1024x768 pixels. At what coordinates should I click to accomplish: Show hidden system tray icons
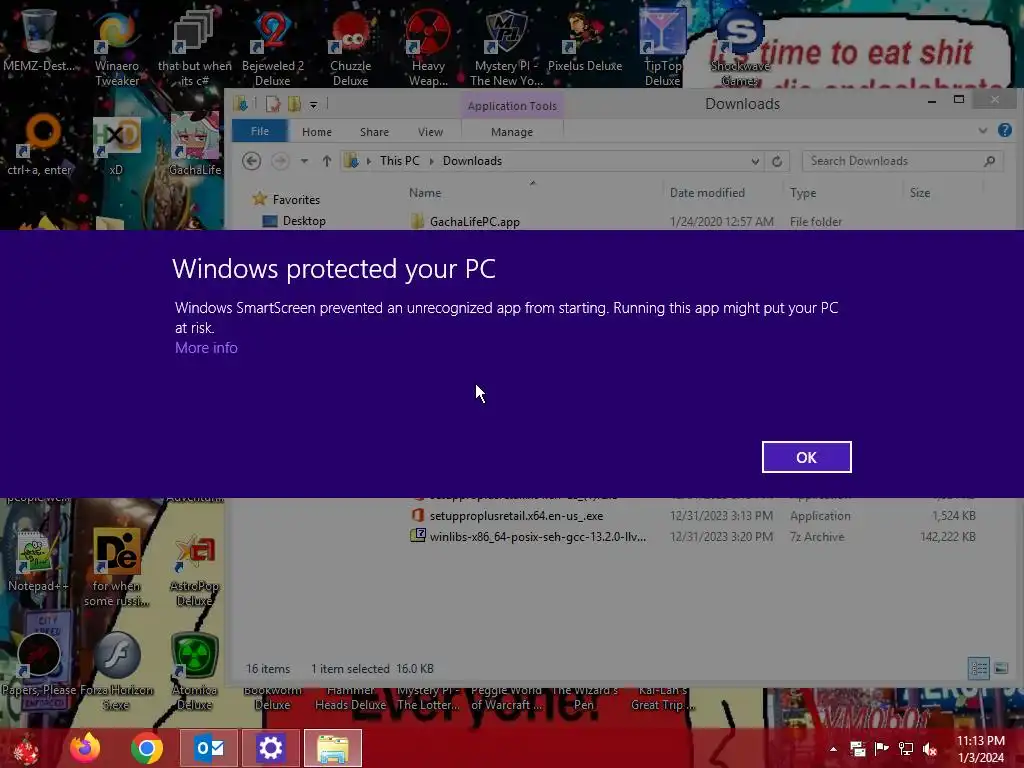tap(833, 748)
